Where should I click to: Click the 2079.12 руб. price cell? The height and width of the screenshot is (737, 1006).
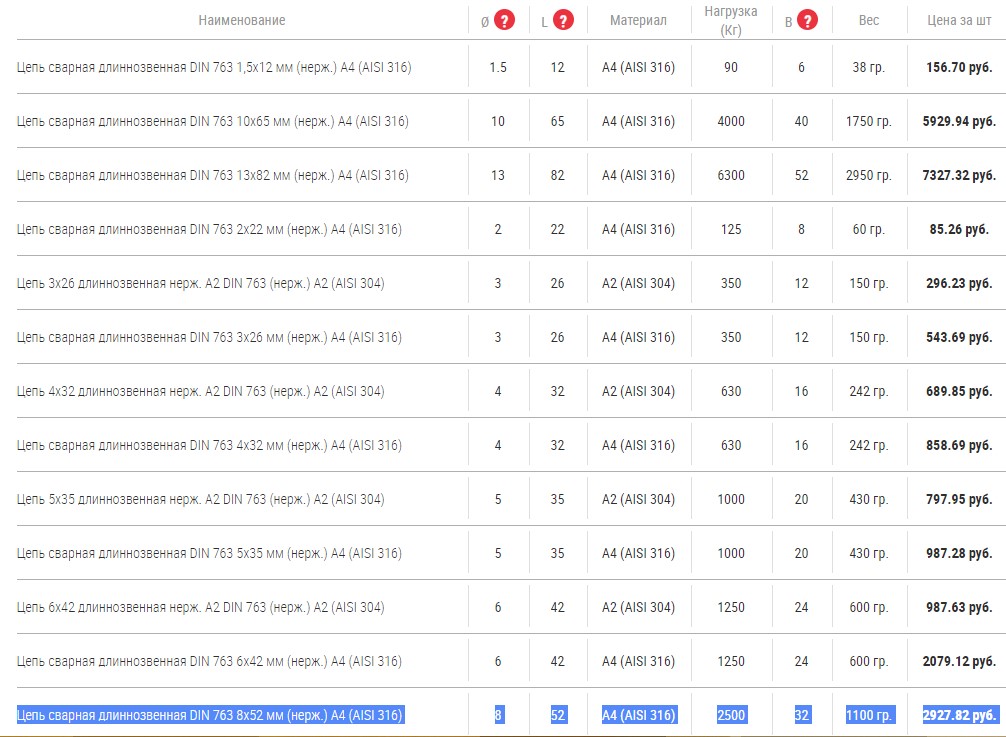(x=958, y=661)
